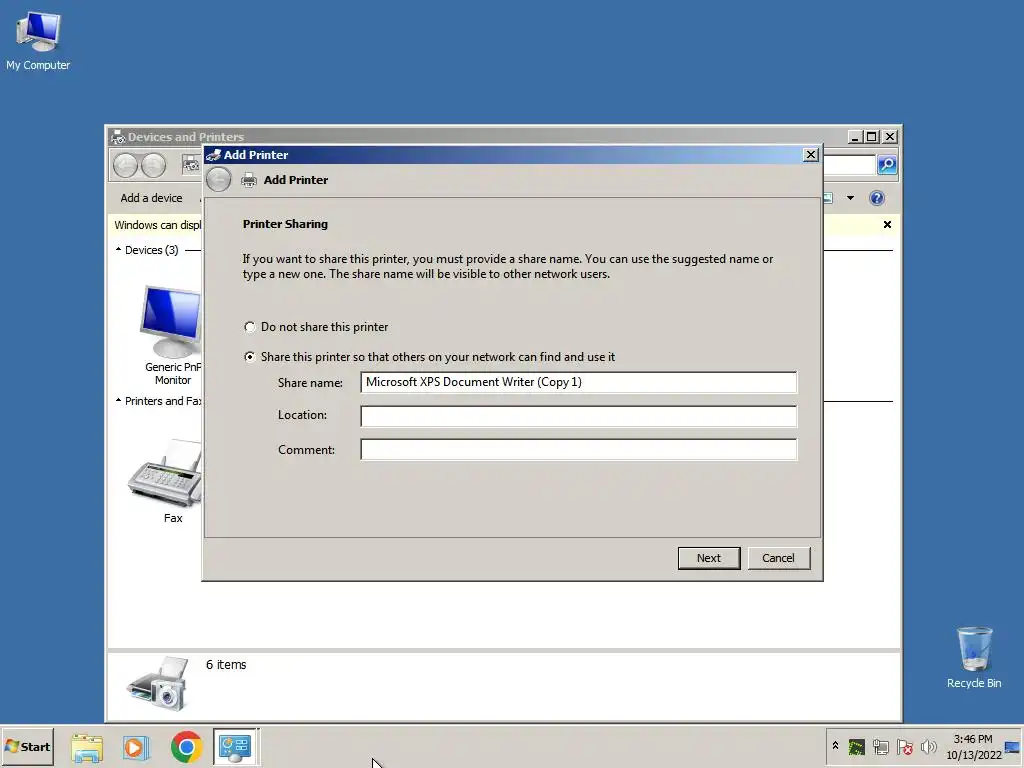Open the My Computer desktop icon
The height and width of the screenshot is (768, 1024).
point(38,40)
